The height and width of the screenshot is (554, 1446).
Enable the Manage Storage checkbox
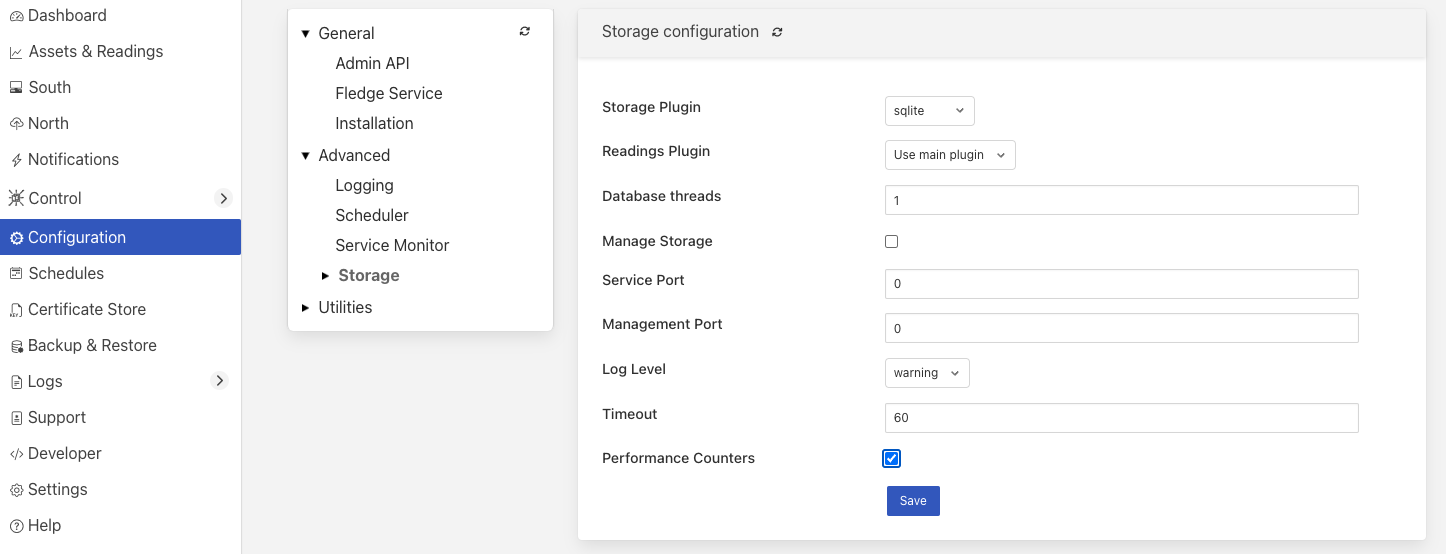coord(892,241)
